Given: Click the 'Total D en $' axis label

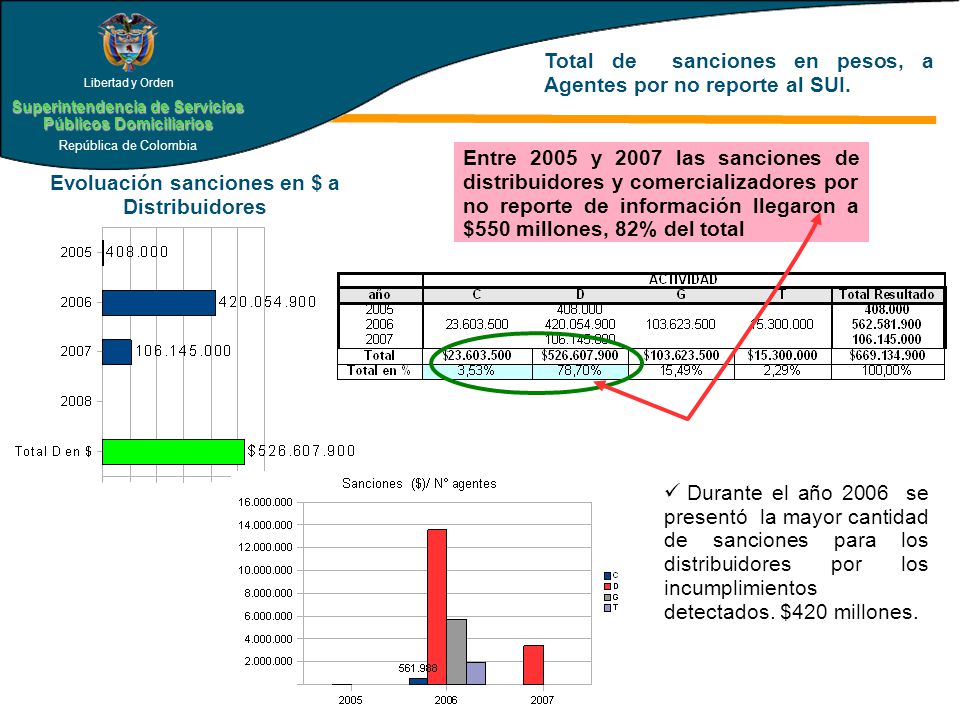Looking at the screenshot, I should coord(53,452).
